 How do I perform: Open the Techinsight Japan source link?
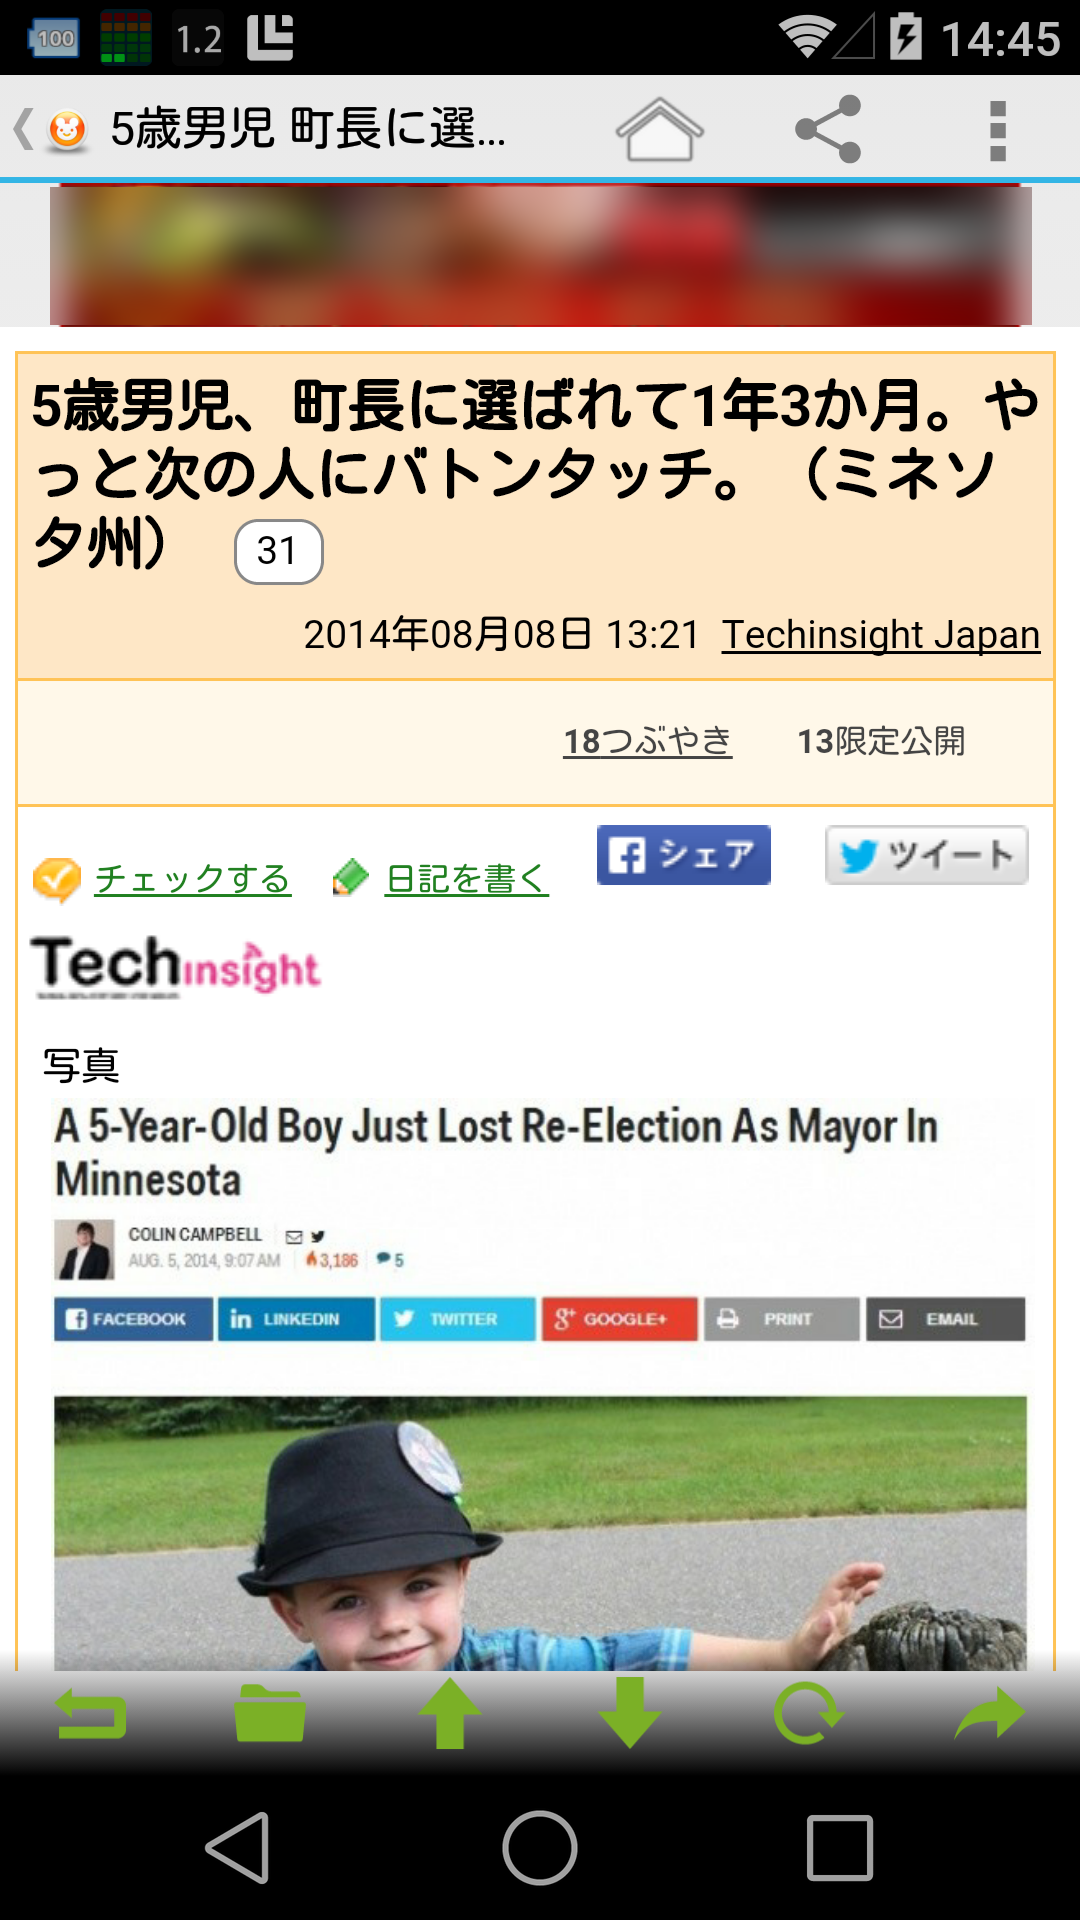tap(881, 634)
